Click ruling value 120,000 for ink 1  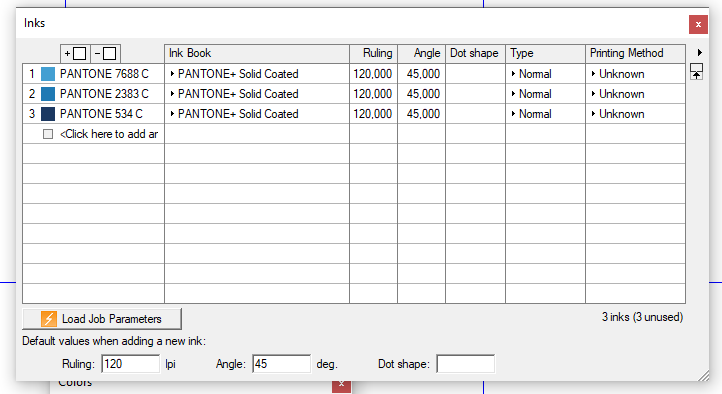click(x=373, y=74)
